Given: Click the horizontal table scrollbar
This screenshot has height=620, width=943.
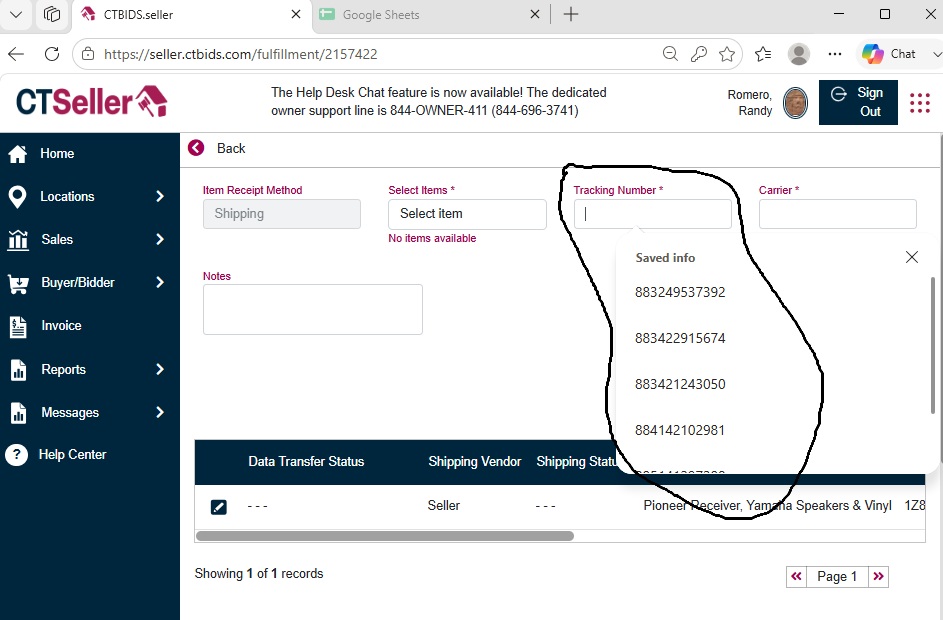Looking at the screenshot, I should pos(385,536).
